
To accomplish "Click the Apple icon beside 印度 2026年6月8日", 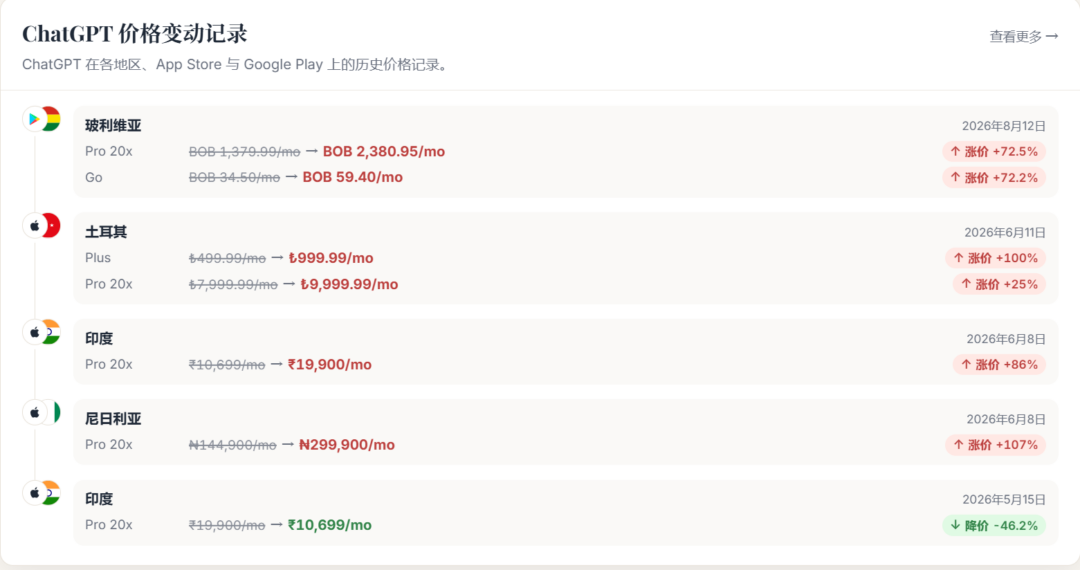I will [x=34, y=332].
